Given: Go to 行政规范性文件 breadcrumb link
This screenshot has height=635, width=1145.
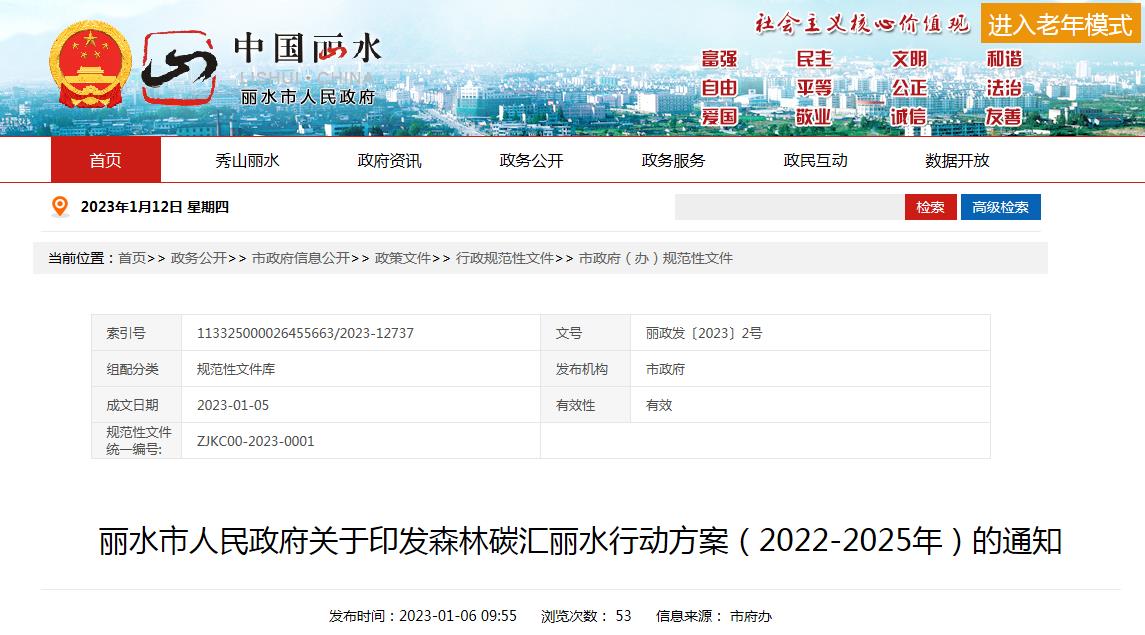Looking at the screenshot, I should click(x=504, y=258).
